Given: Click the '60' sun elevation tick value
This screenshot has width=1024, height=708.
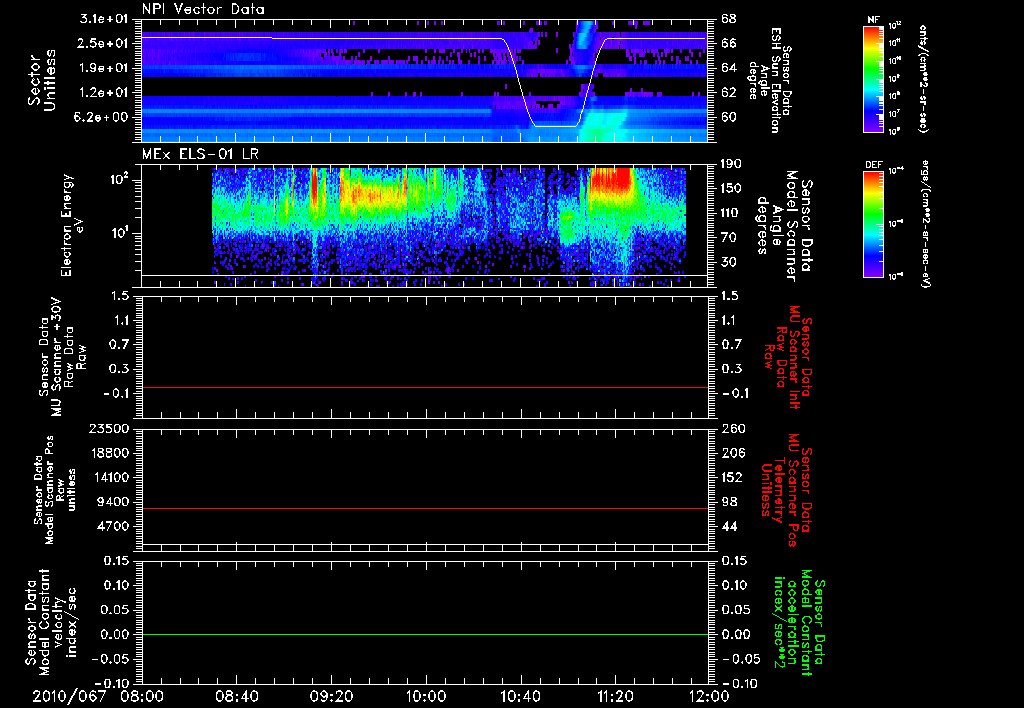Looking at the screenshot, I should (729, 118).
